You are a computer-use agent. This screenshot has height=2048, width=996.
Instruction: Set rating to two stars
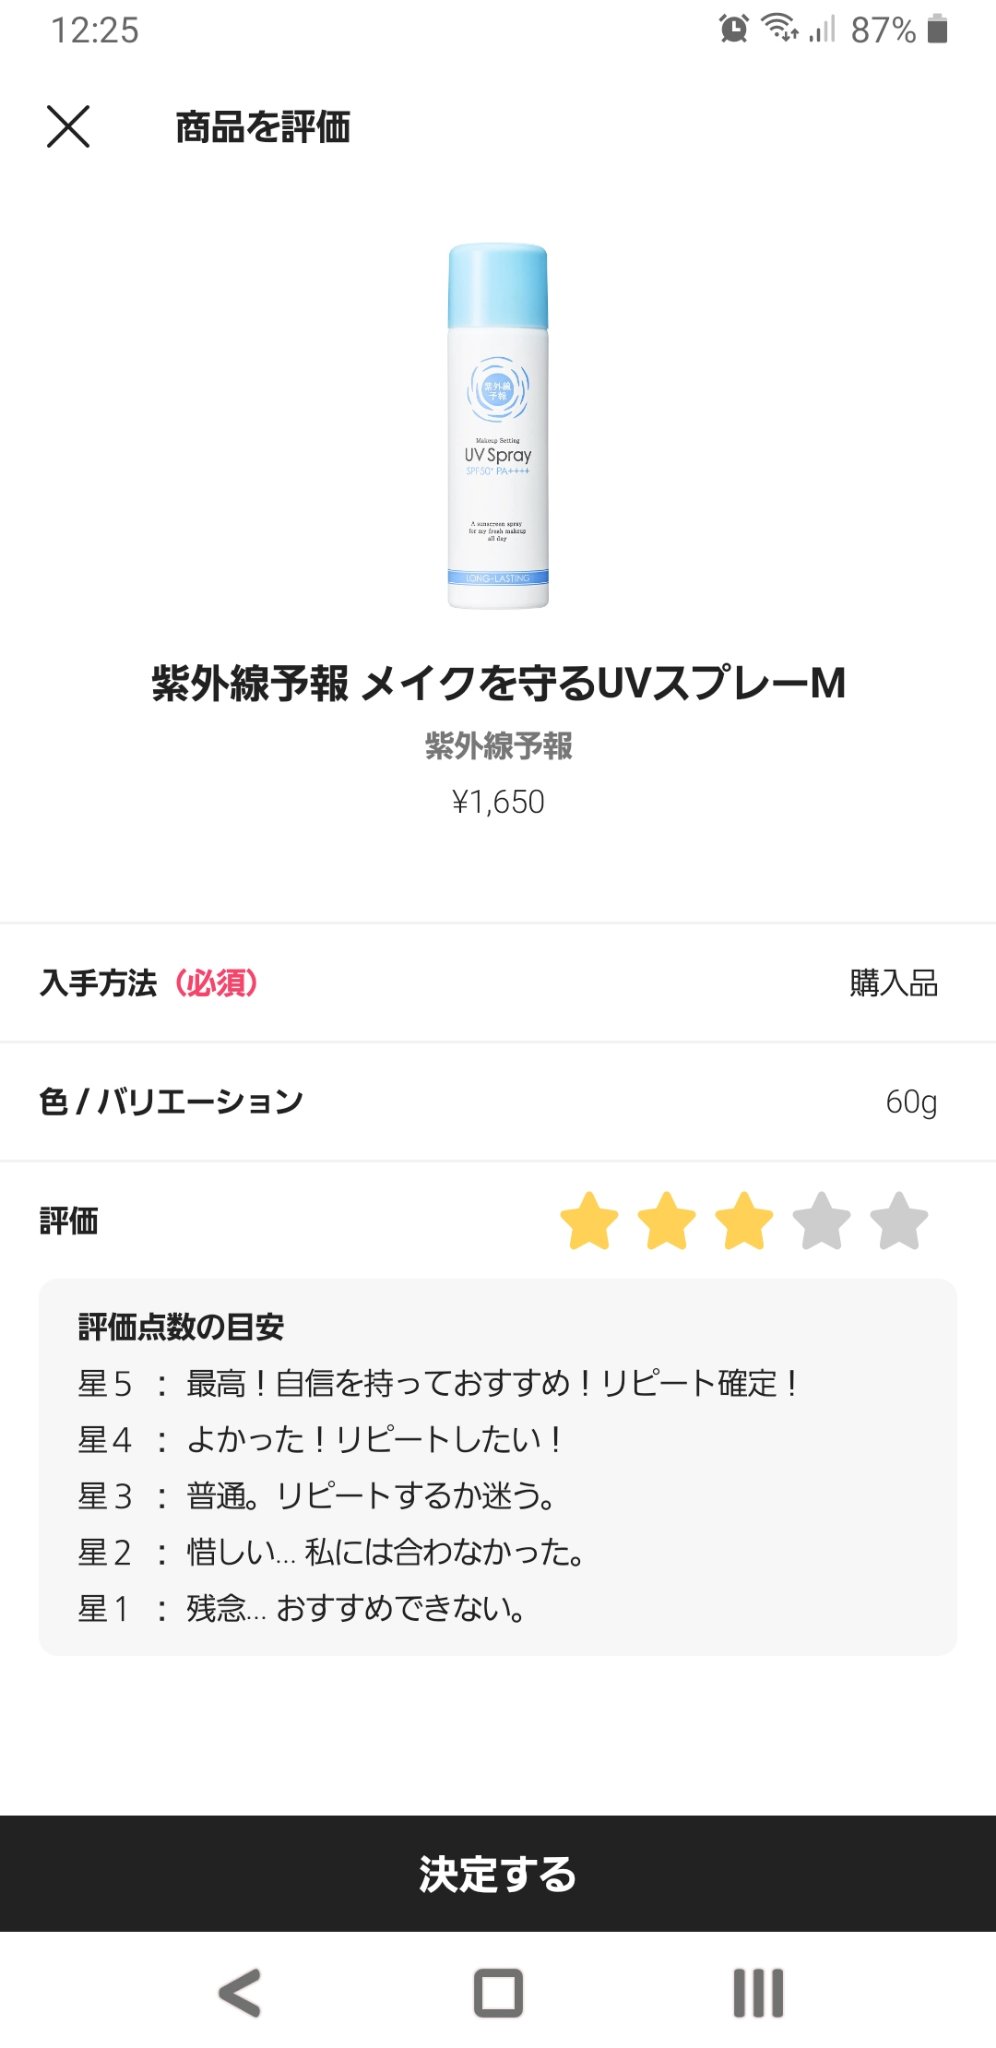(666, 1221)
